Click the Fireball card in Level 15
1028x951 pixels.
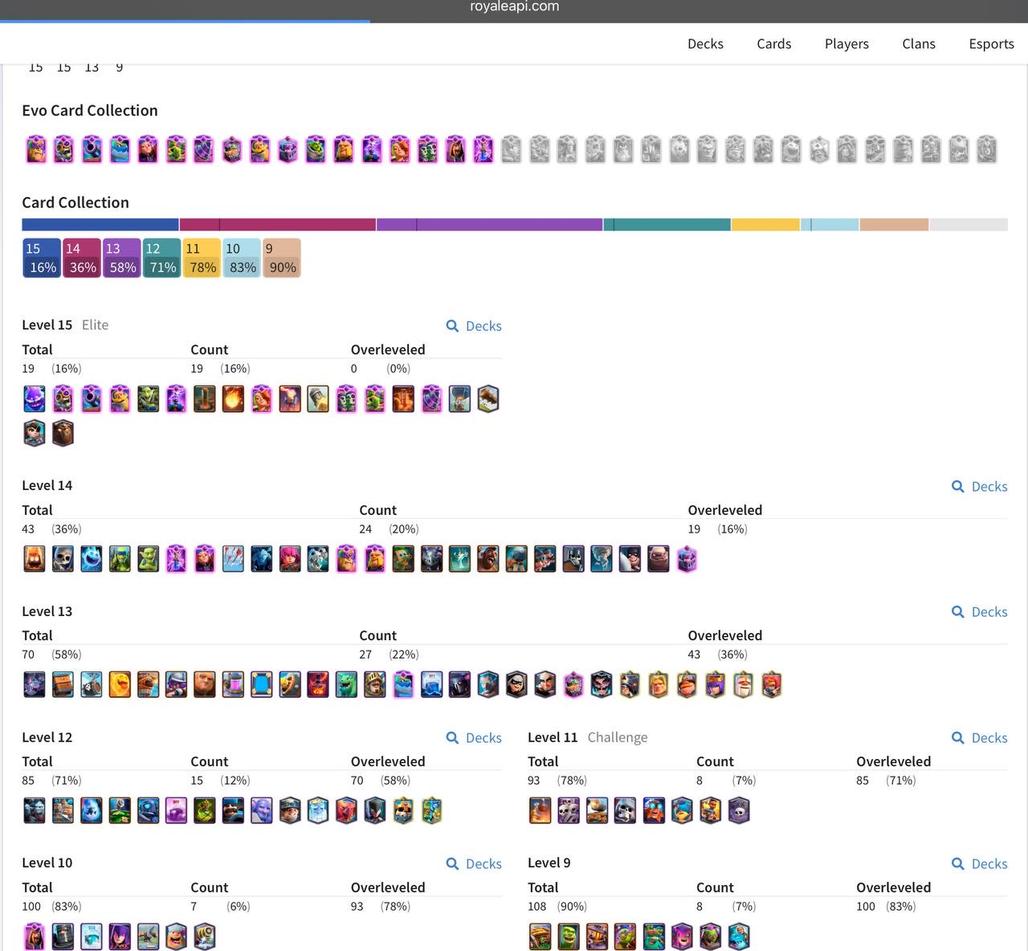233,398
